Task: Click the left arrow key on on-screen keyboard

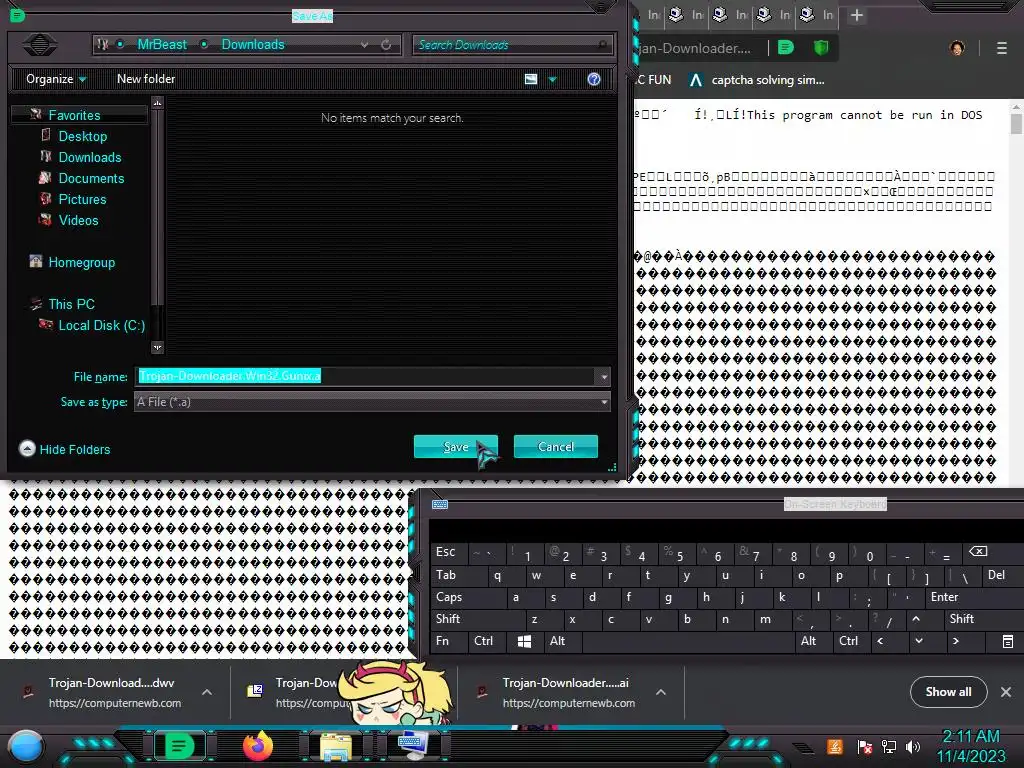Action: [x=880, y=641]
